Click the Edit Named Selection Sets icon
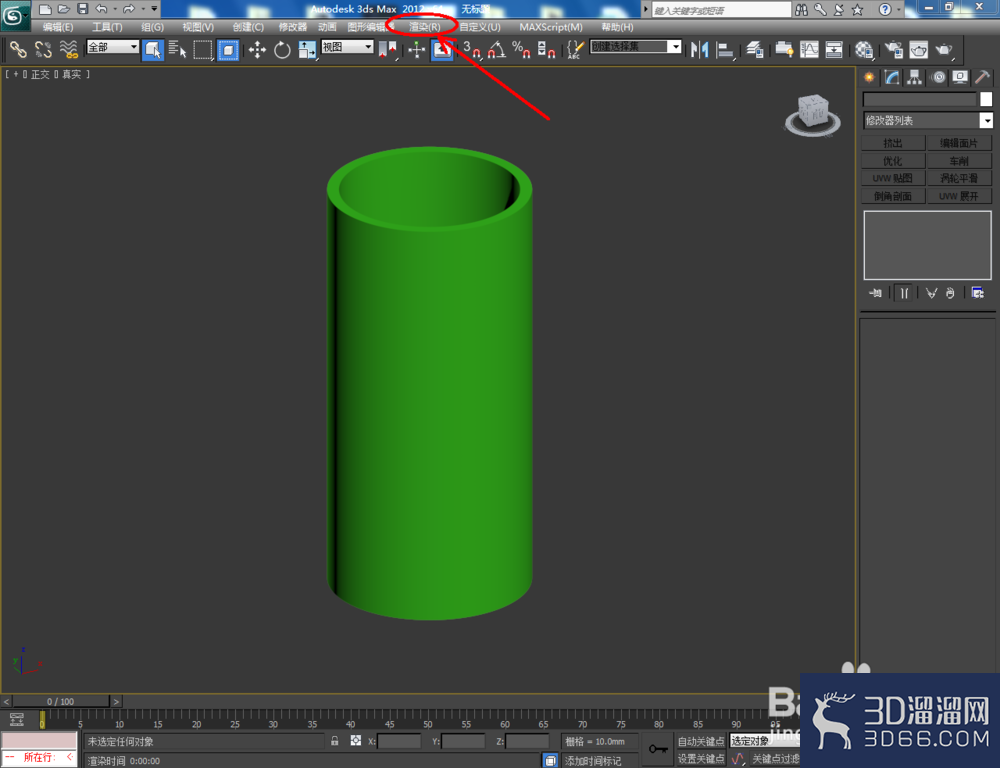Viewport: 1000px width, 768px height. tap(575, 50)
